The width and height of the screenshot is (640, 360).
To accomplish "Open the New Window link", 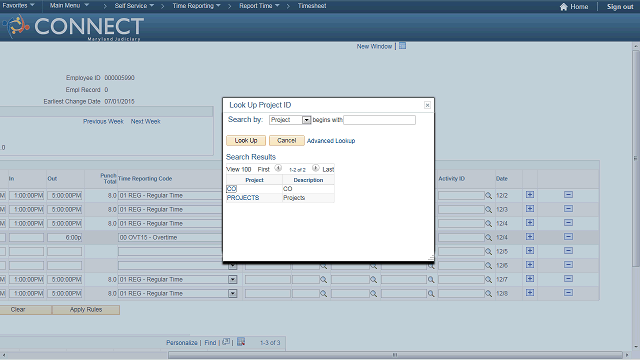I will (374, 47).
